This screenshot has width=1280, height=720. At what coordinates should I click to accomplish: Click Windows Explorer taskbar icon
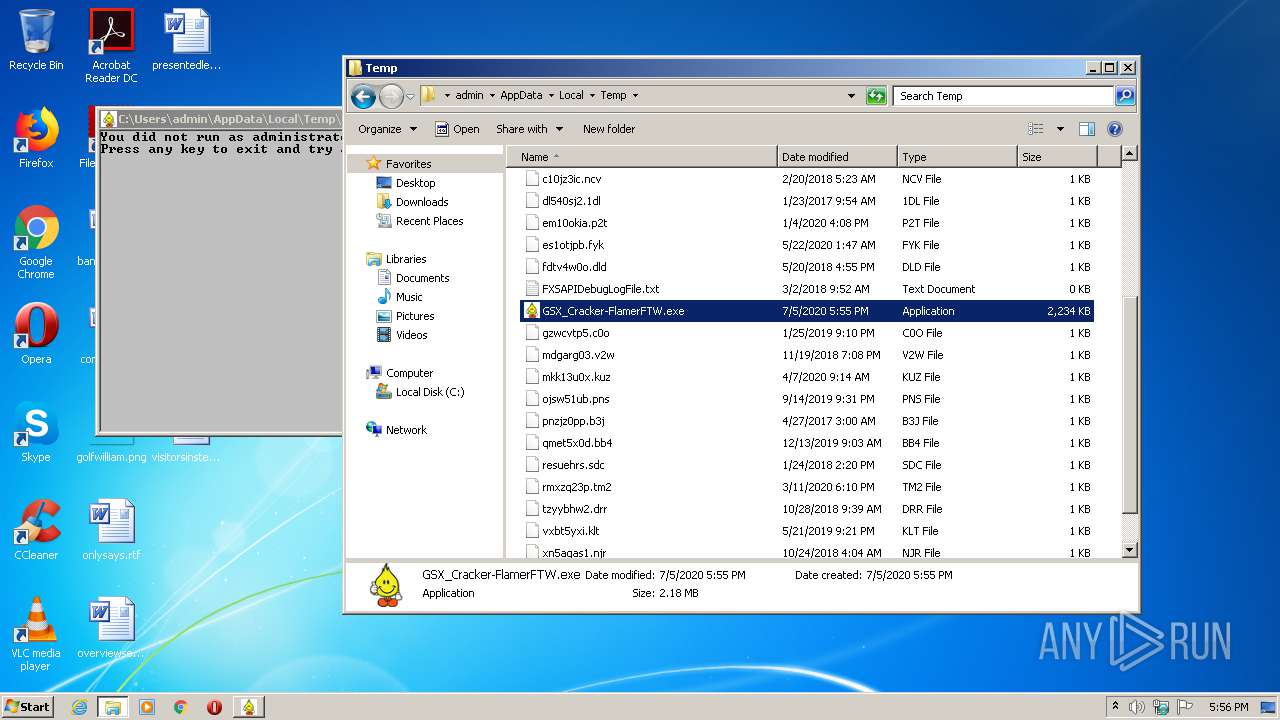113,707
